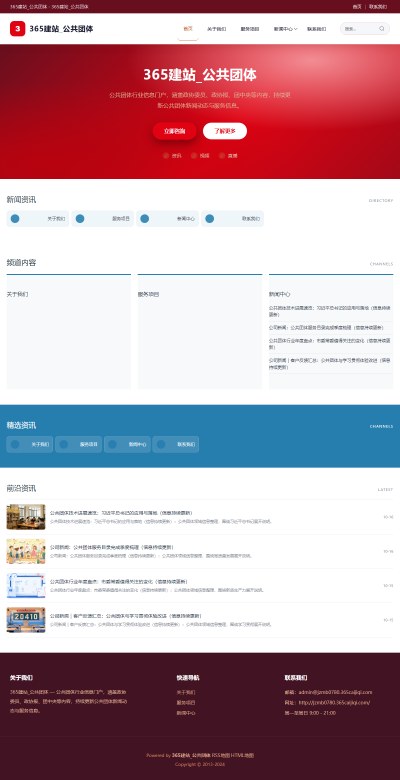Open the blue dashboard illustration thumbnail
This screenshot has height=780, width=400.
[26, 585]
